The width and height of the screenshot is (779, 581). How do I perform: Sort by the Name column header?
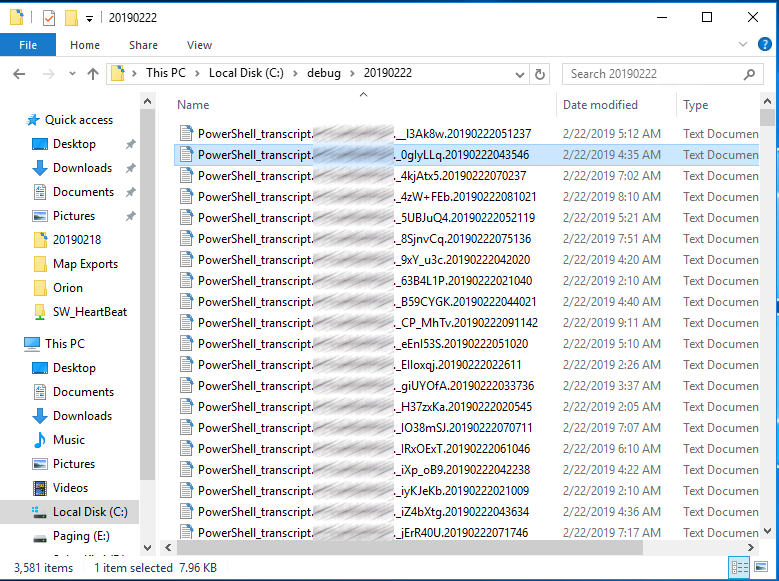(x=193, y=105)
